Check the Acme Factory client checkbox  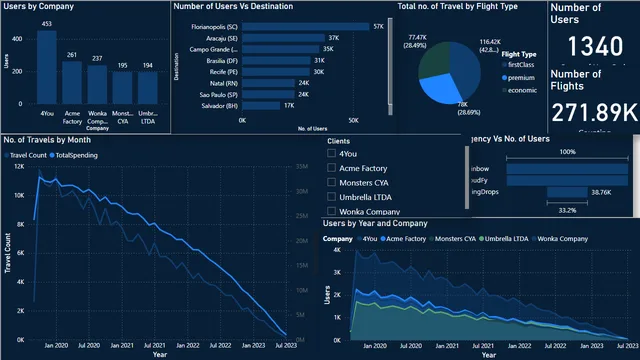point(331,168)
